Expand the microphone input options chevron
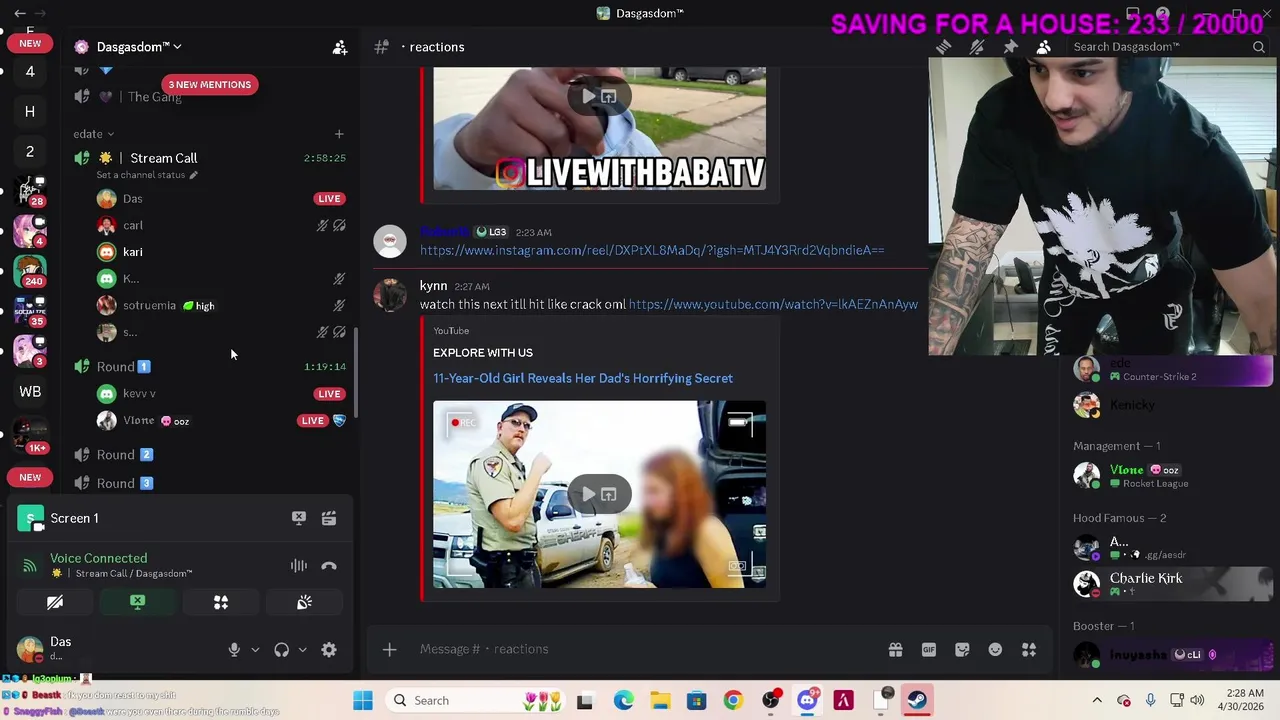1280x720 pixels. point(255,650)
